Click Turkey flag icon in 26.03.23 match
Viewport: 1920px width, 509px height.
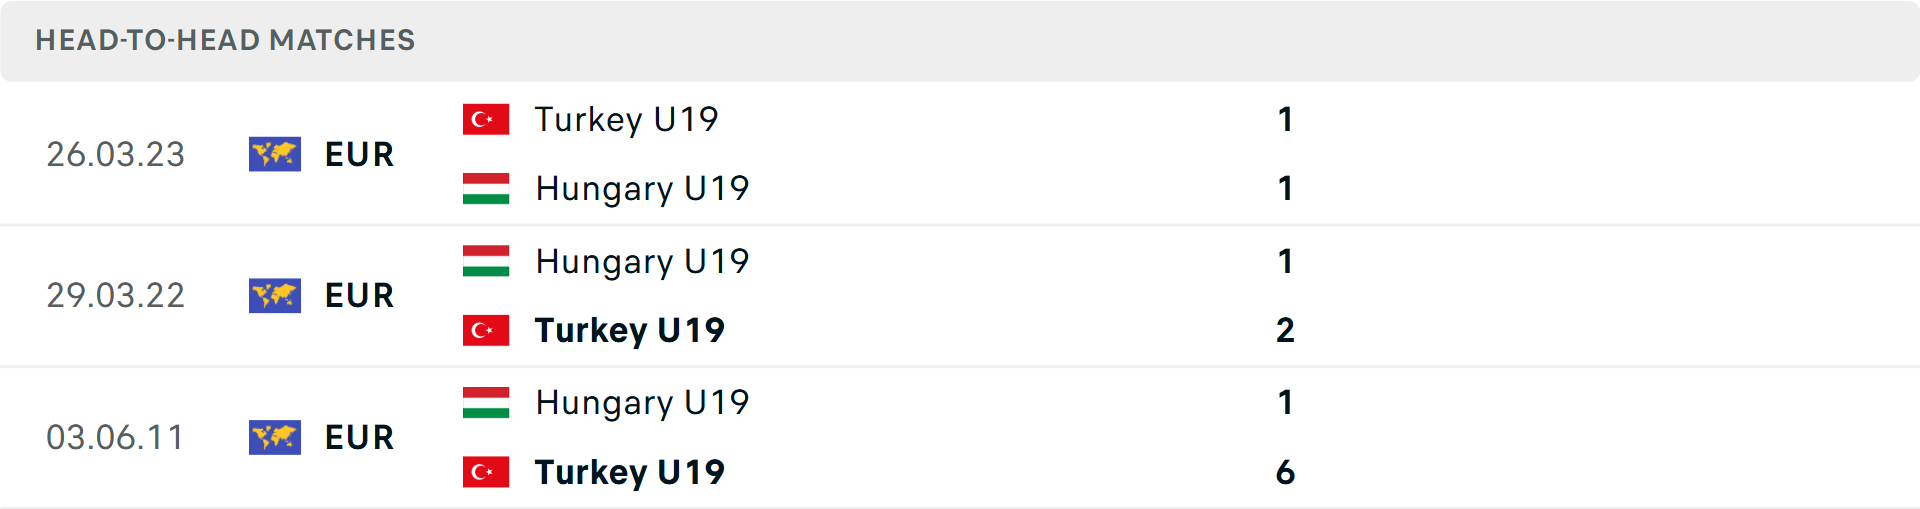(x=486, y=119)
